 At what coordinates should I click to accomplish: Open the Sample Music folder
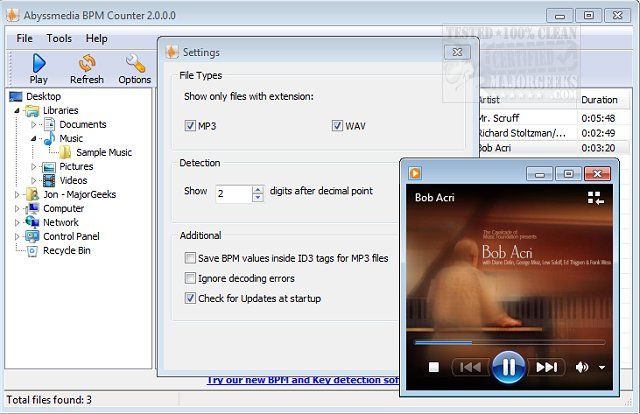click(x=104, y=153)
